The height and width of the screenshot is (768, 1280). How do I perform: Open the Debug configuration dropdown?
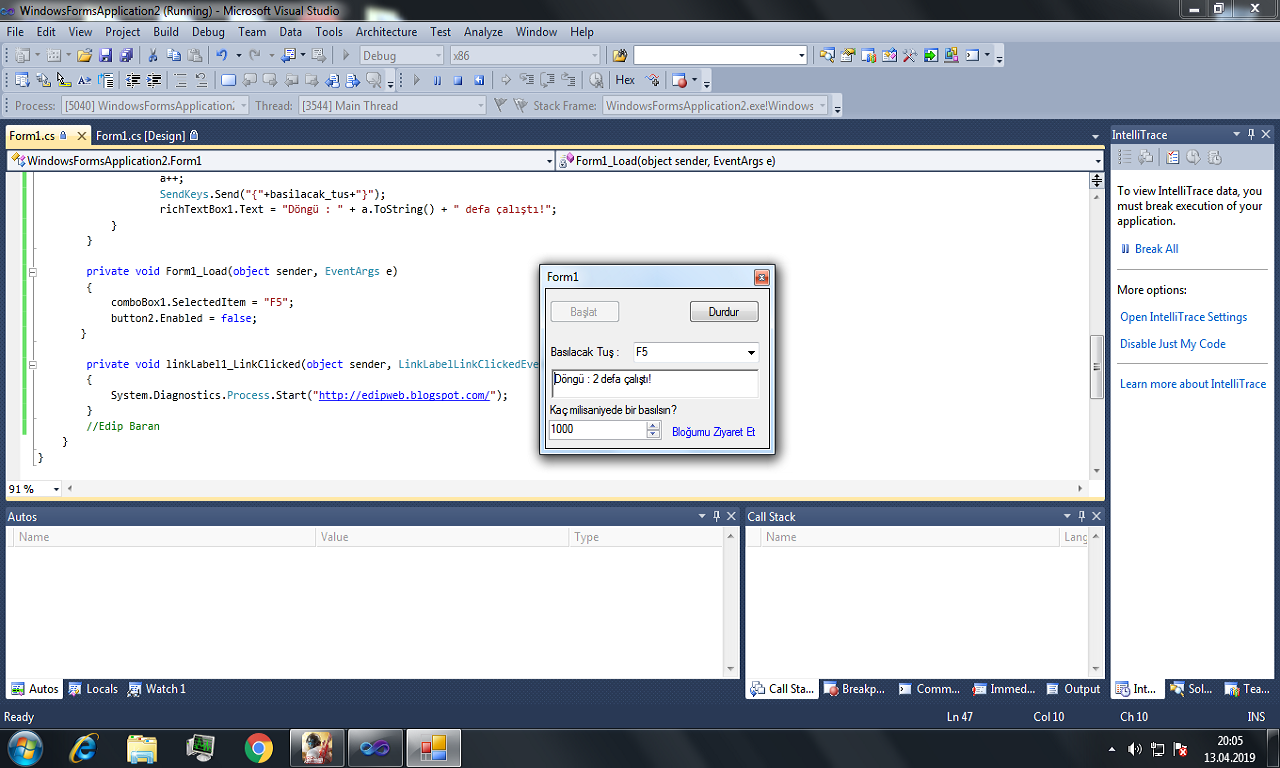(436, 56)
